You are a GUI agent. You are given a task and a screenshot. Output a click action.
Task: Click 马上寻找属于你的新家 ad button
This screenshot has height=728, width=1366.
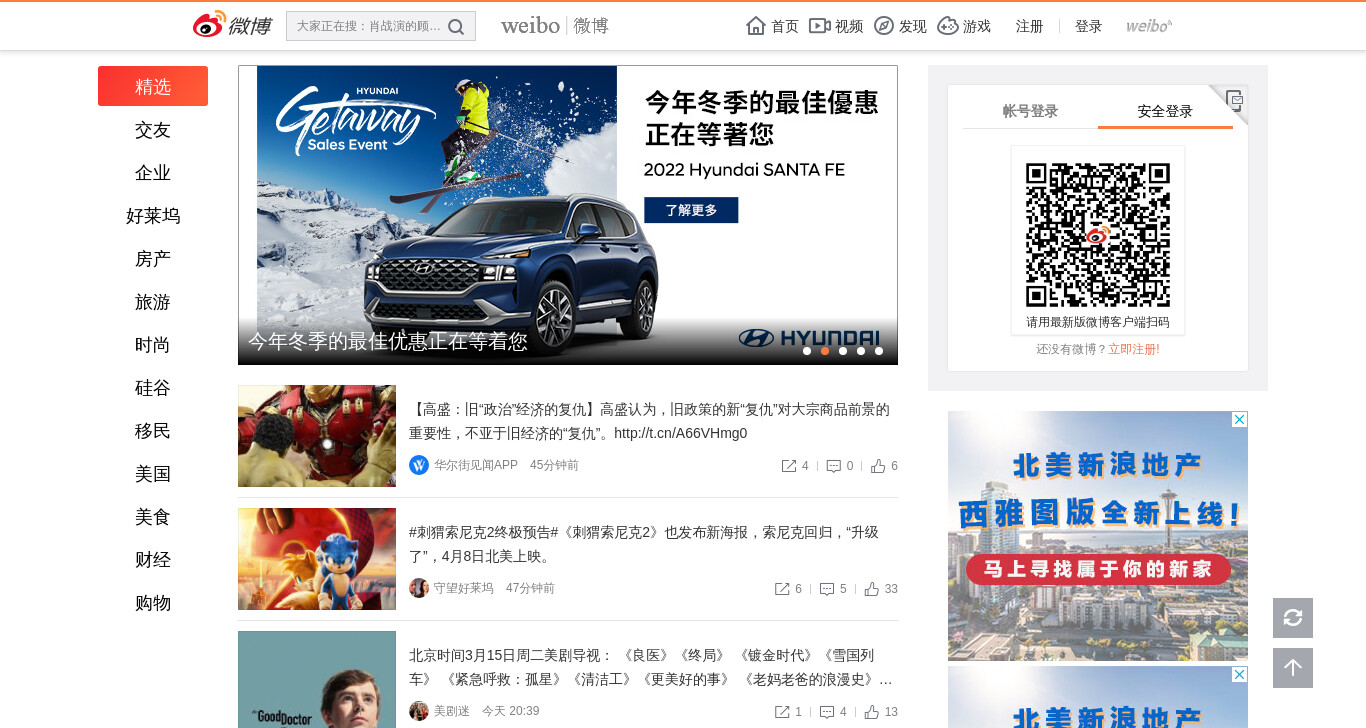click(1098, 569)
